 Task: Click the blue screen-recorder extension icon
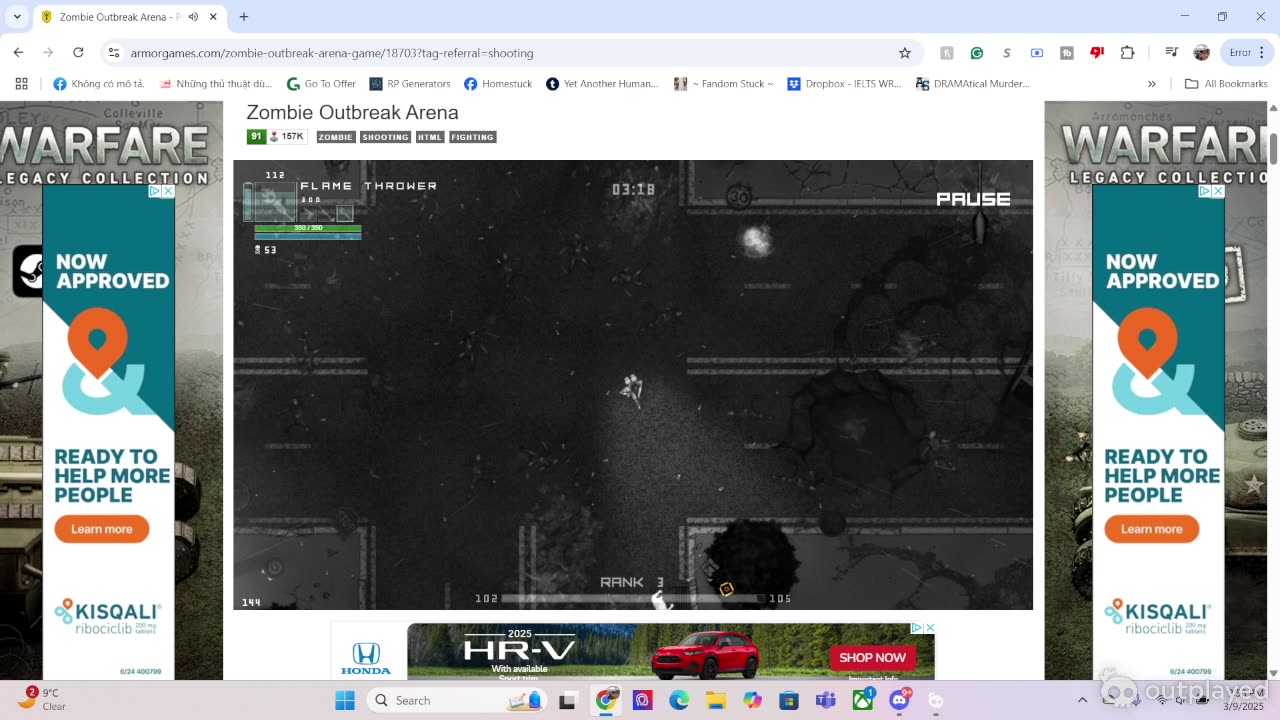(1037, 53)
